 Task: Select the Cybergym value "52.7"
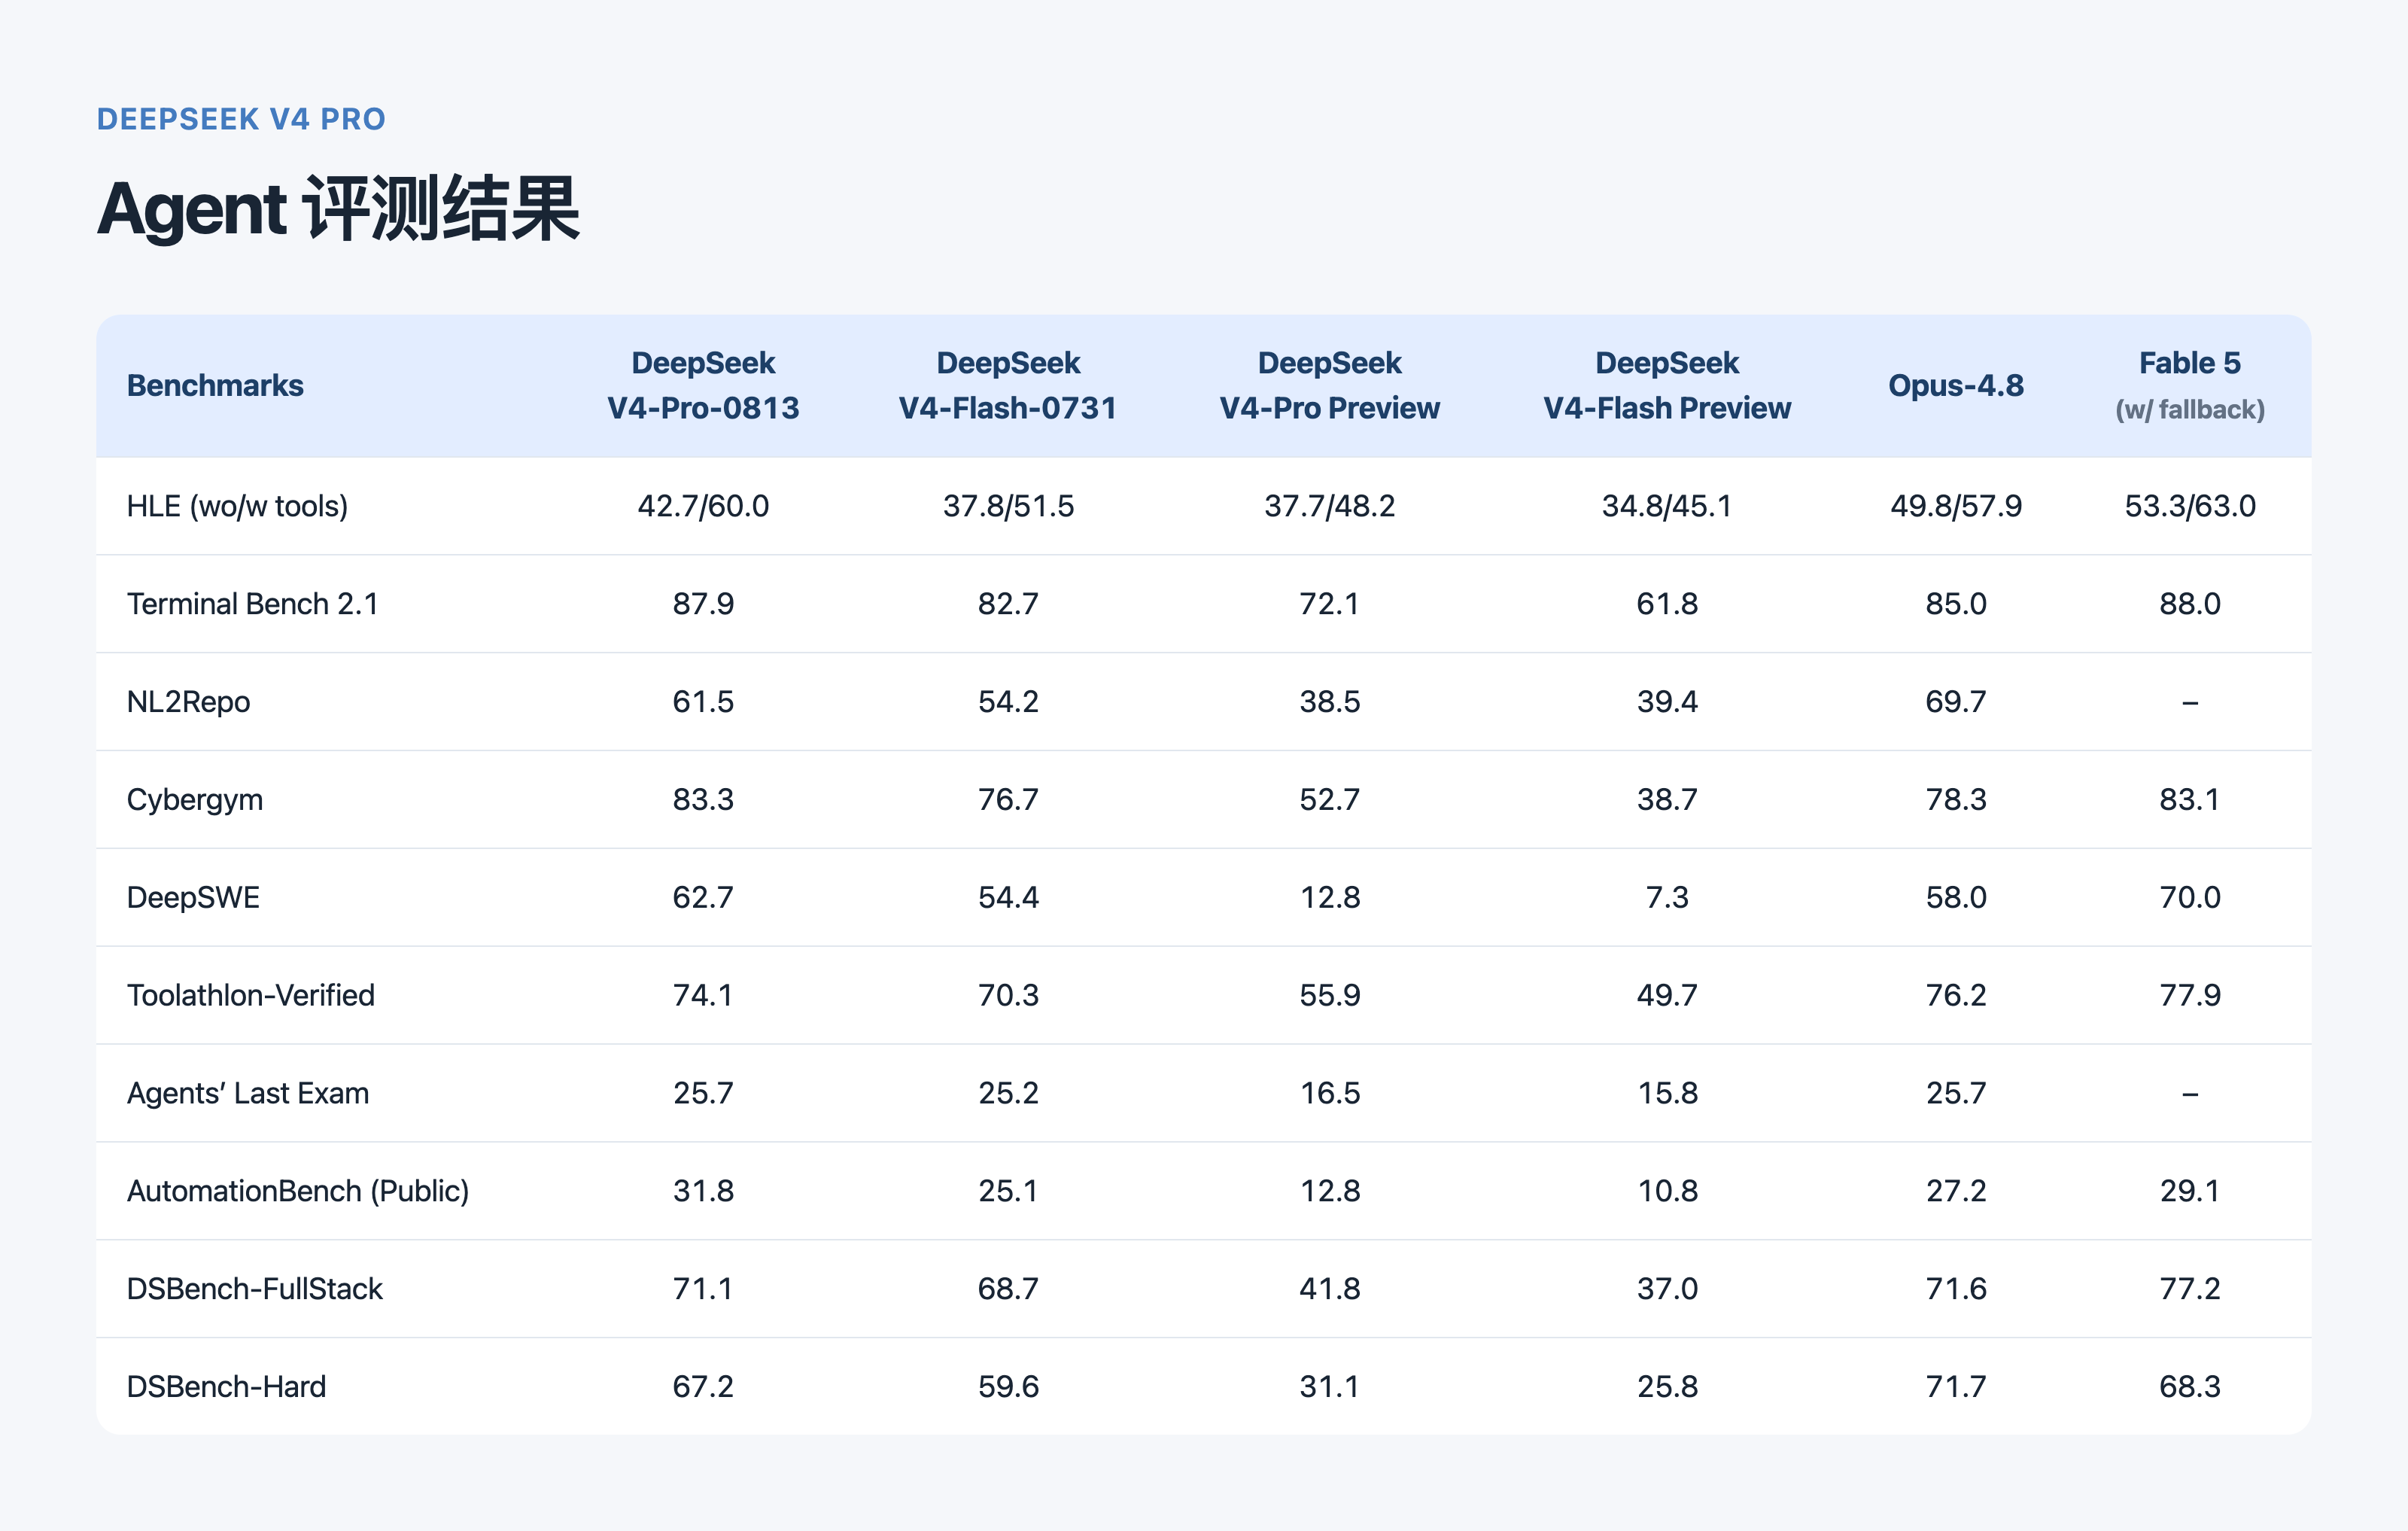1329,800
